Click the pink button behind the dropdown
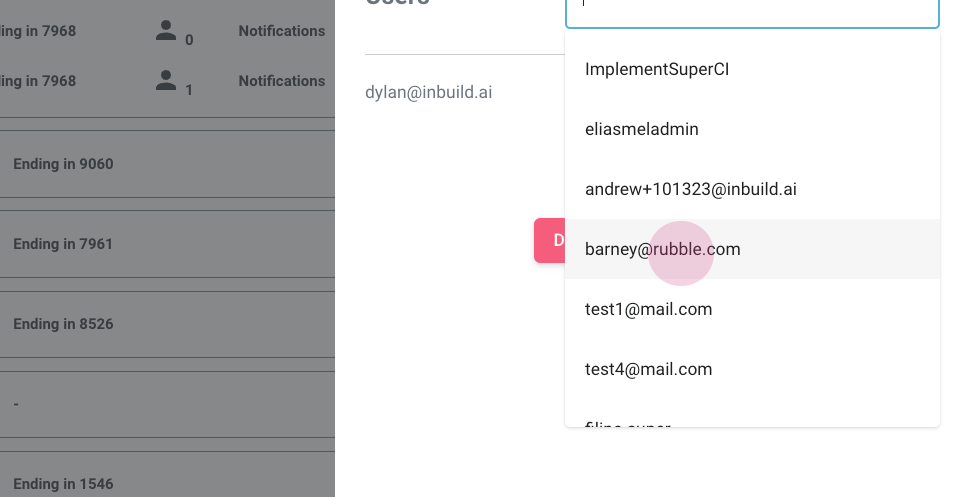Viewport: 960px width, 497px height. pyautogui.click(x=550, y=240)
